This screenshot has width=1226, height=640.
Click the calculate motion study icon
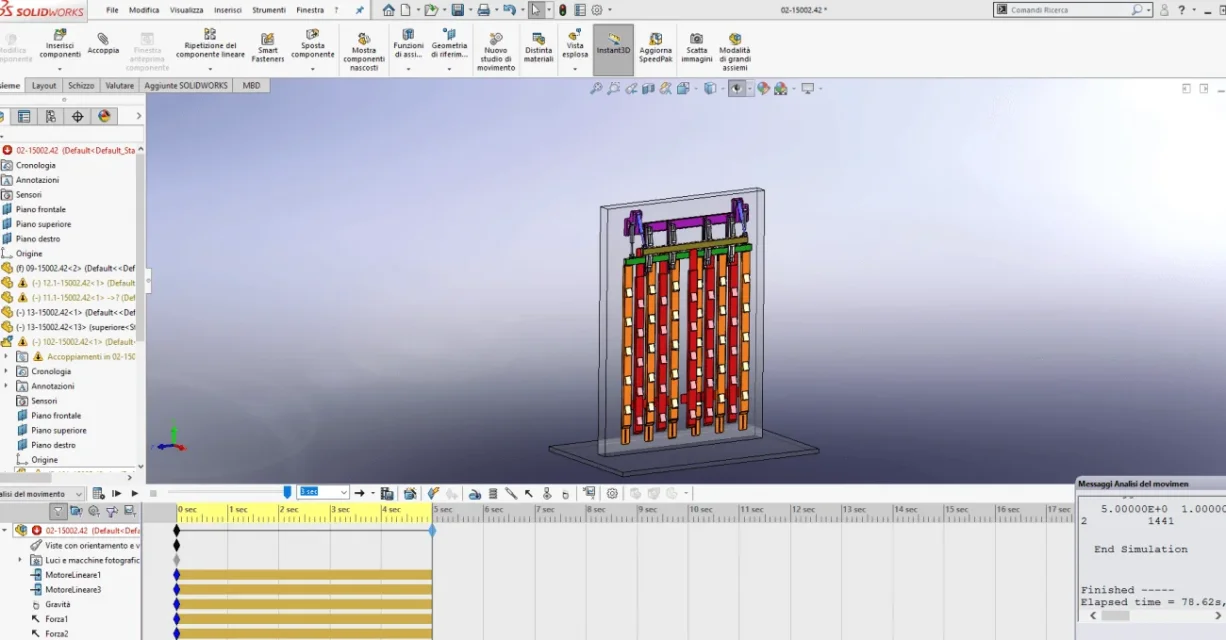click(98, 493)
